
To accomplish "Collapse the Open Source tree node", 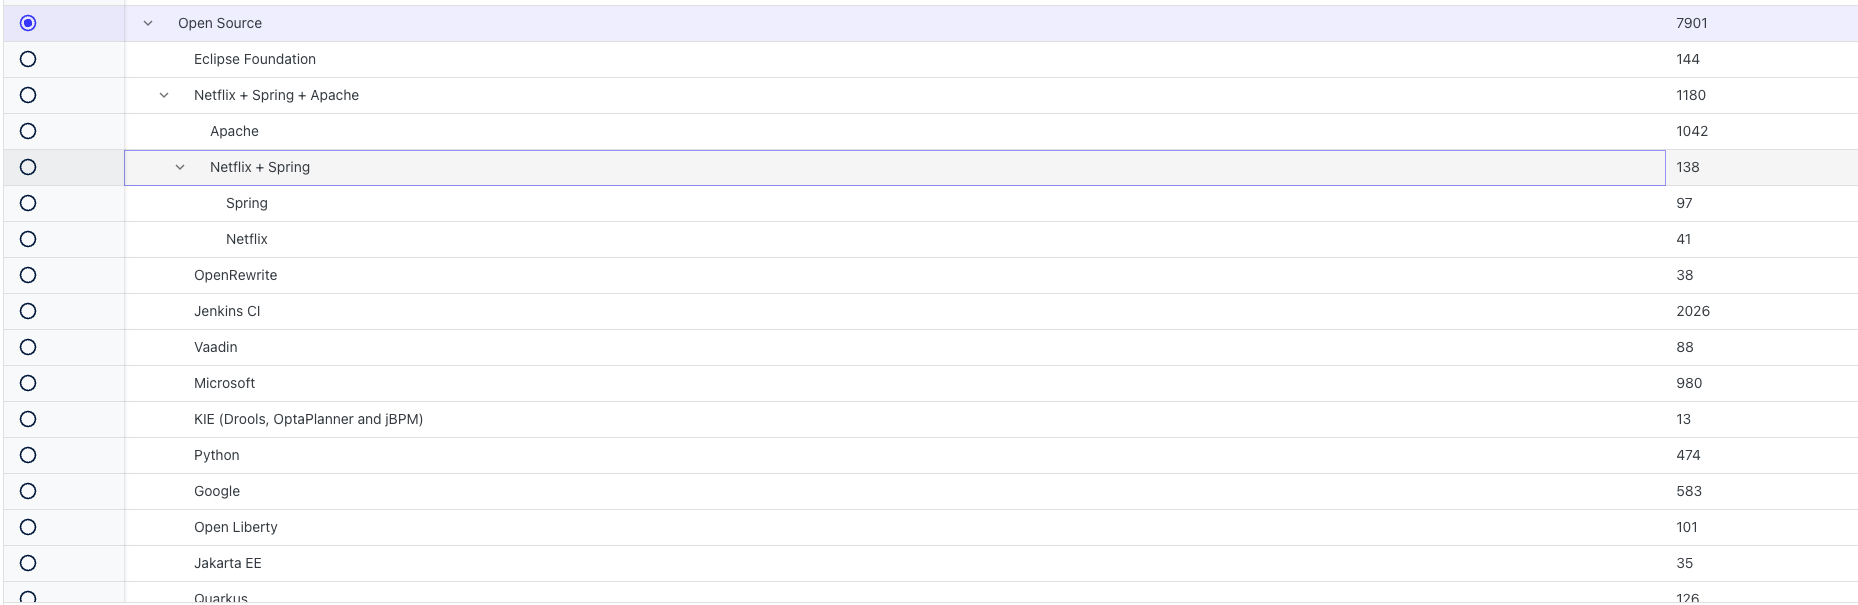I will point(148,23).
